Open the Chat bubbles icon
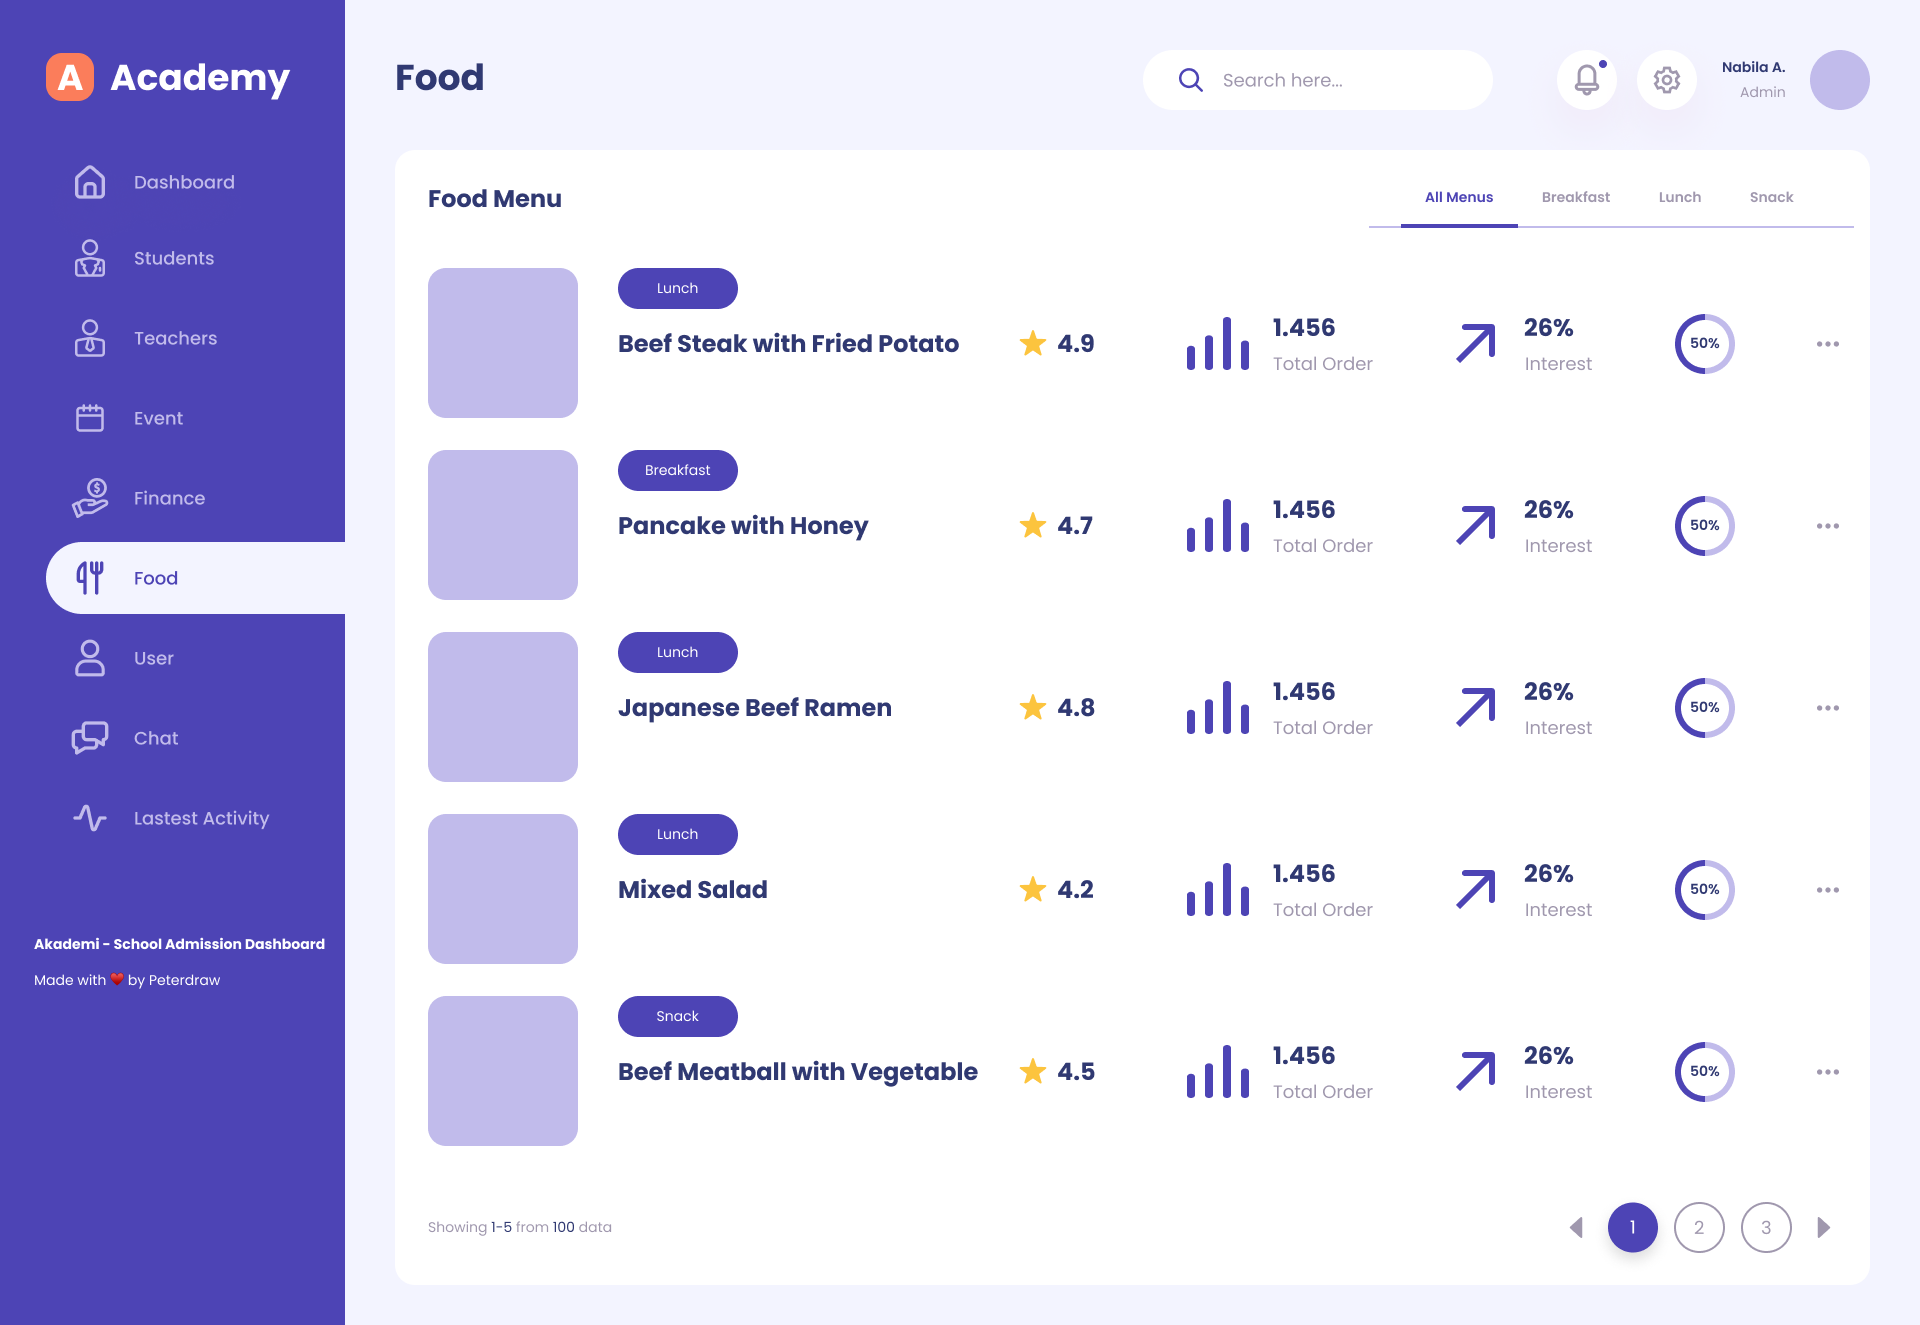The height and width of the screenshot is (1325, 1920). (x=90, y=738)
